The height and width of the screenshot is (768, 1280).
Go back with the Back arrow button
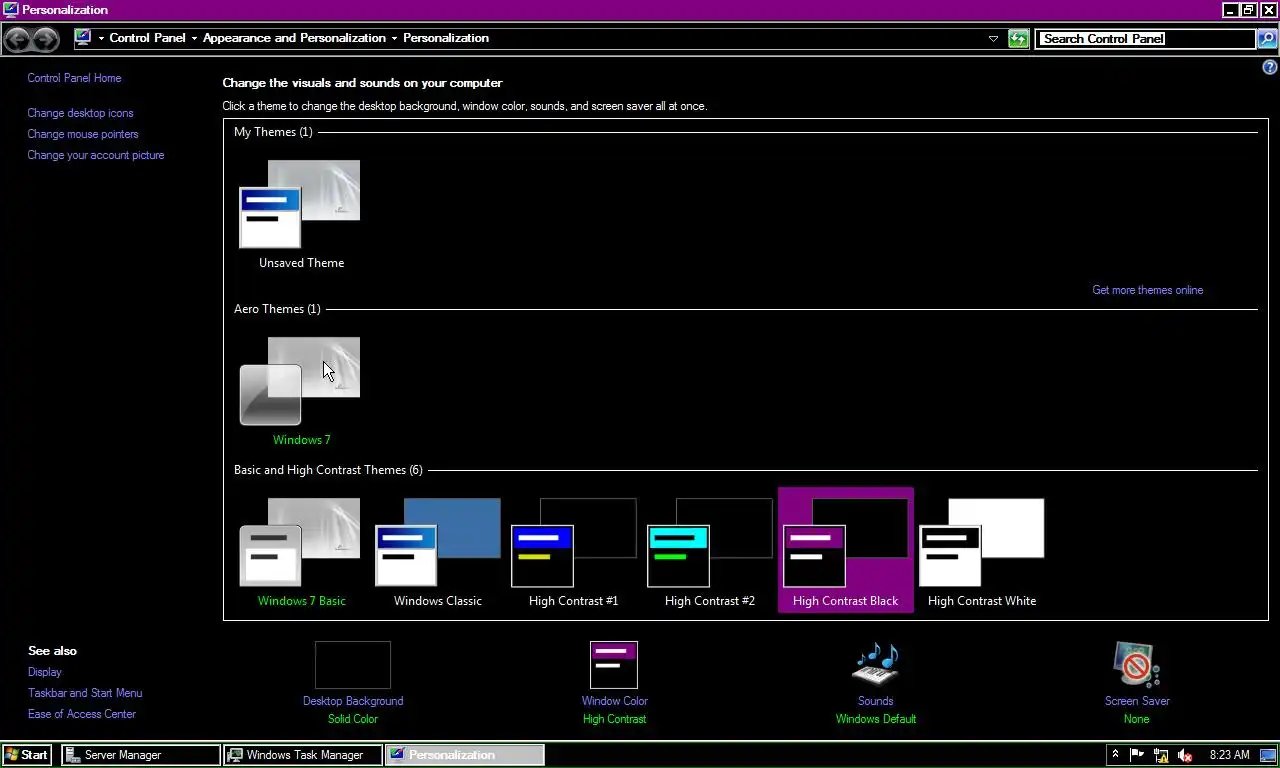coord(18,39)
